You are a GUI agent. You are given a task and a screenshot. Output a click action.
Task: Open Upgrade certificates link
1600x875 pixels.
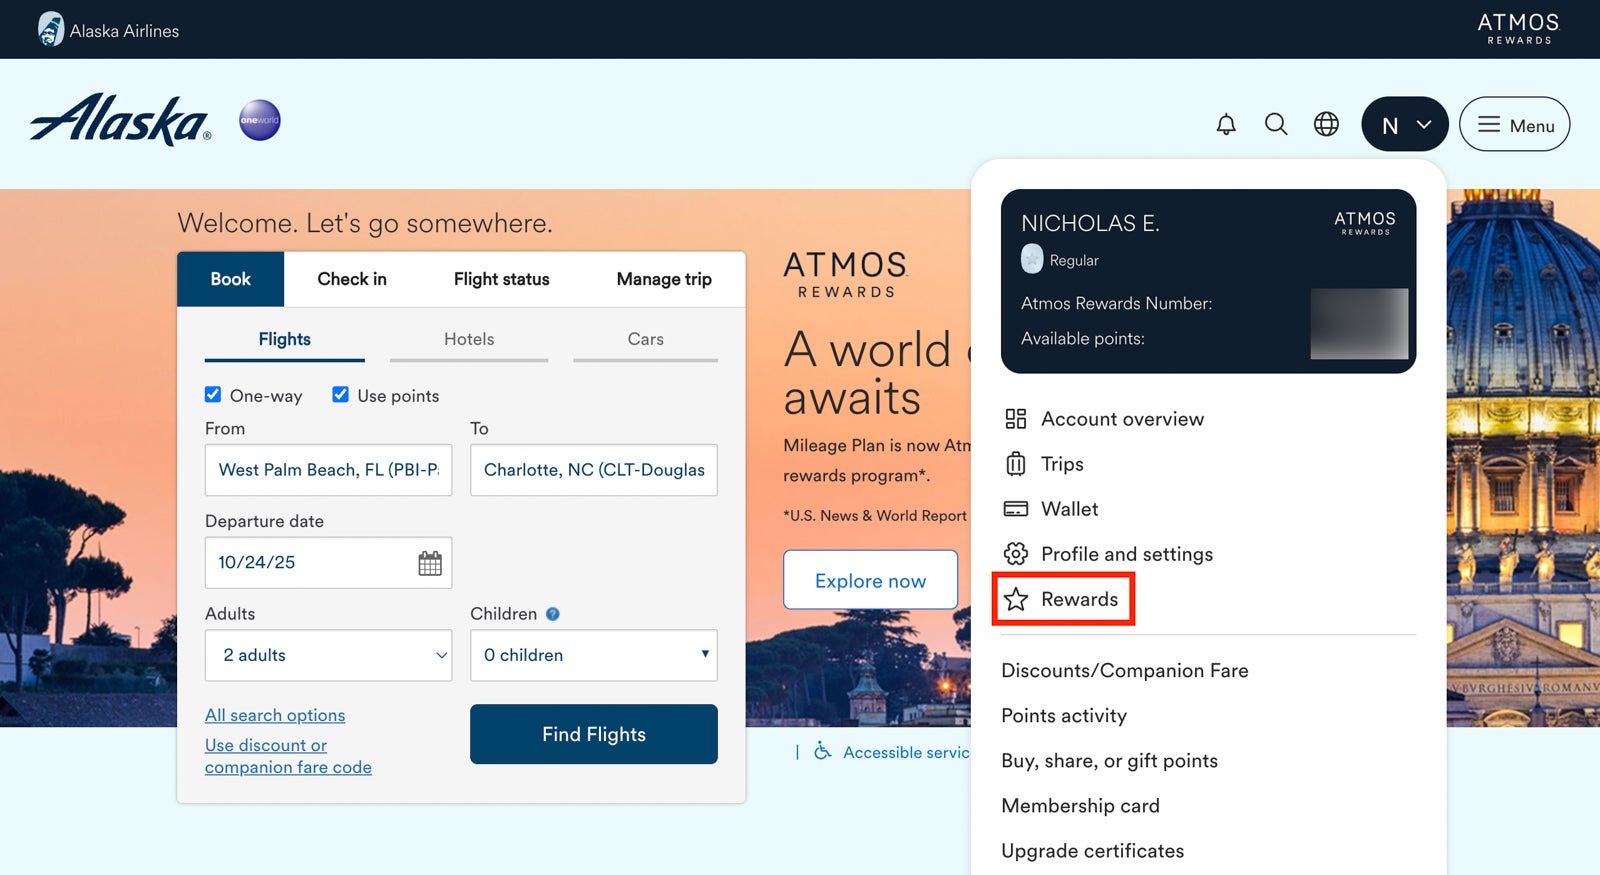[x=1093, y=851]
